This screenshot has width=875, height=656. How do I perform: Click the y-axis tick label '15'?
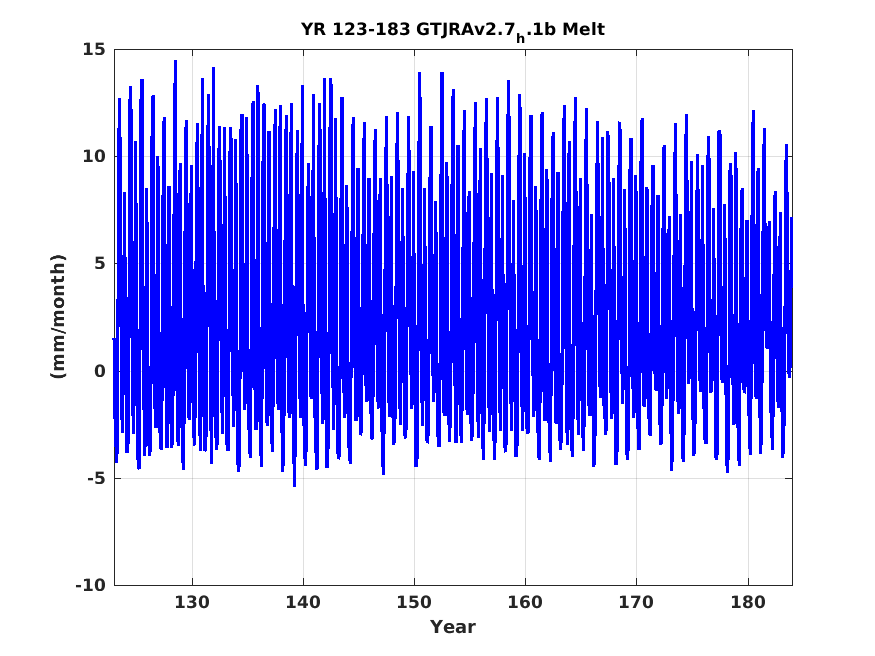tap(94, 50)
